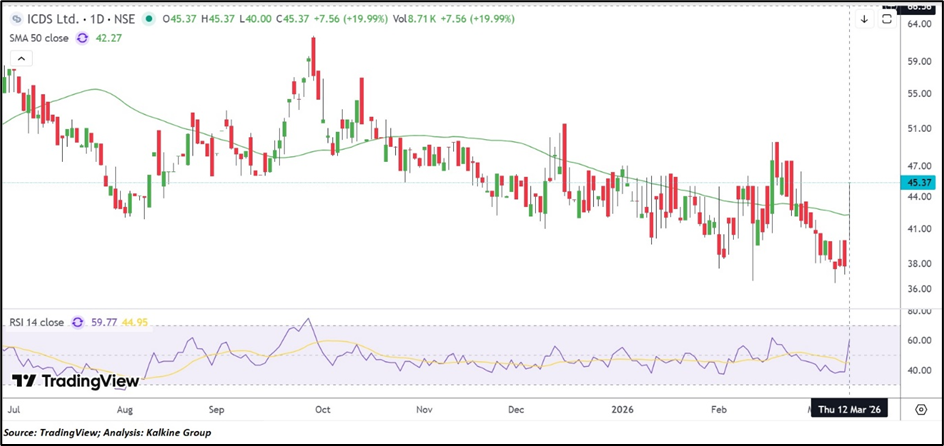Collapse the indicator legend with chevron
944x446 pixels.
(x=20, y=59)
